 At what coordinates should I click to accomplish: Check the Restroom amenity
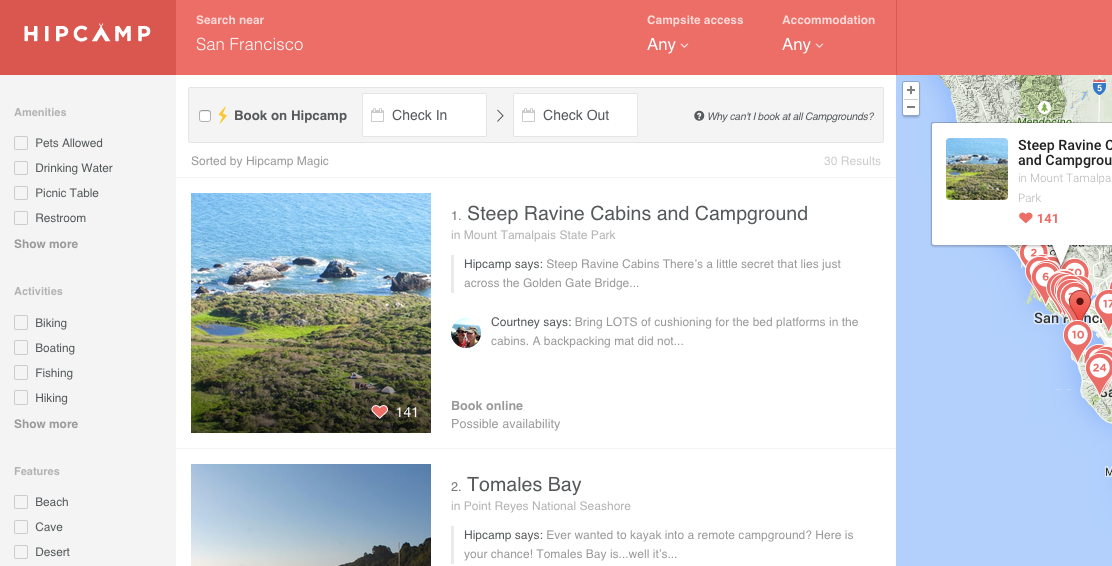[21, 218]
